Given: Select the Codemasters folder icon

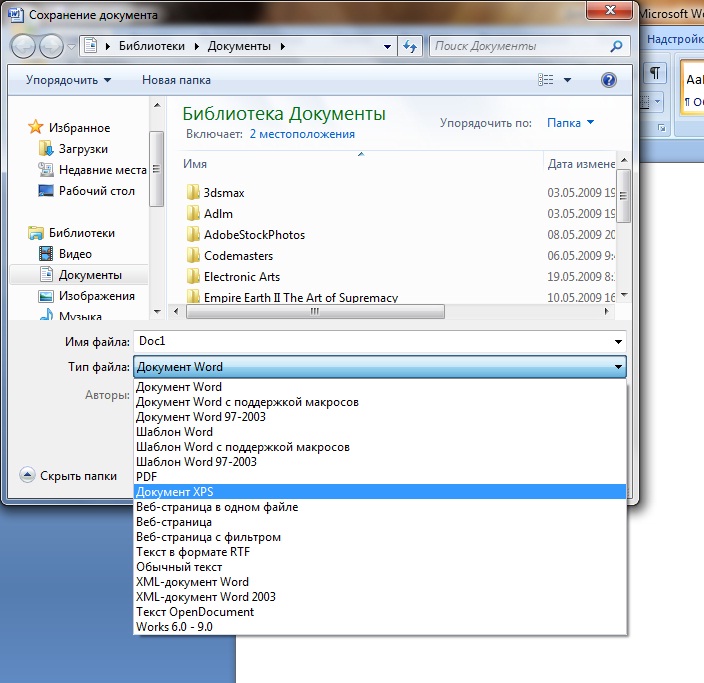Looking at the screenshot, I should pyautogui.click(x=193, y=256).
